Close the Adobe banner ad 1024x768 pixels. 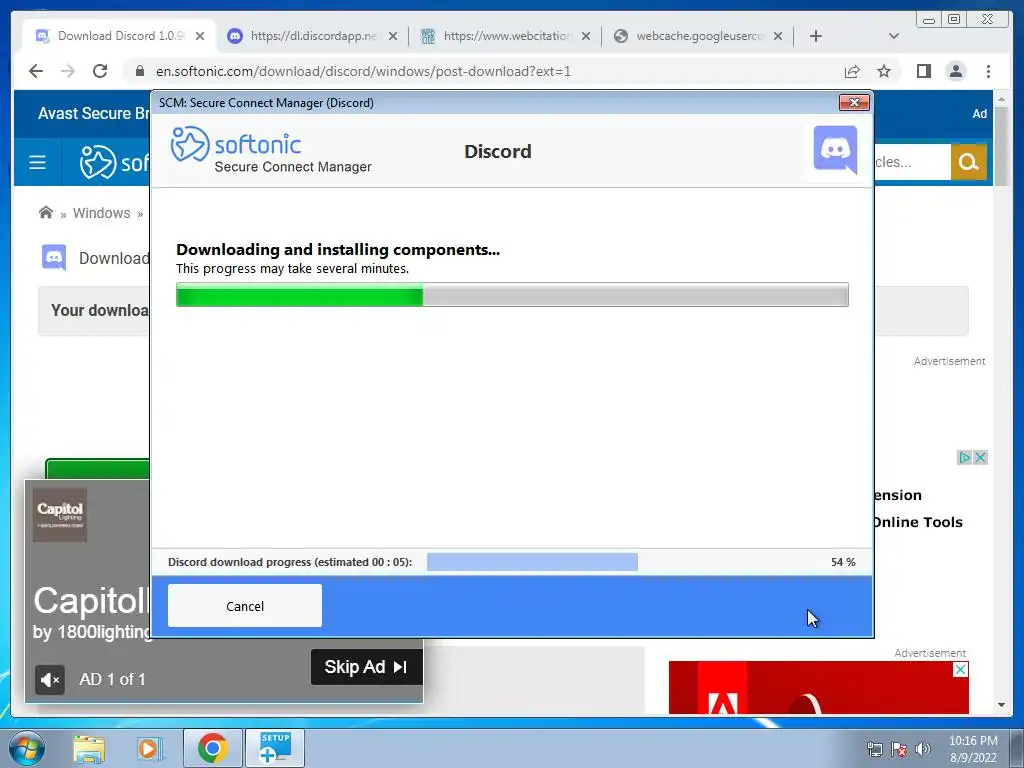[960, 669]
